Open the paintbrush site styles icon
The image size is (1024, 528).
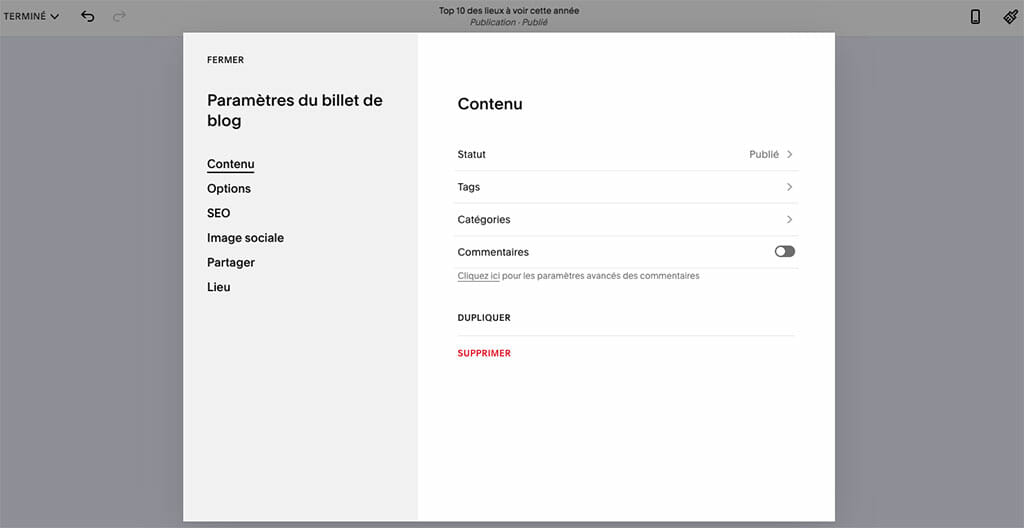pyautogui.click(x=1010, y=17)
